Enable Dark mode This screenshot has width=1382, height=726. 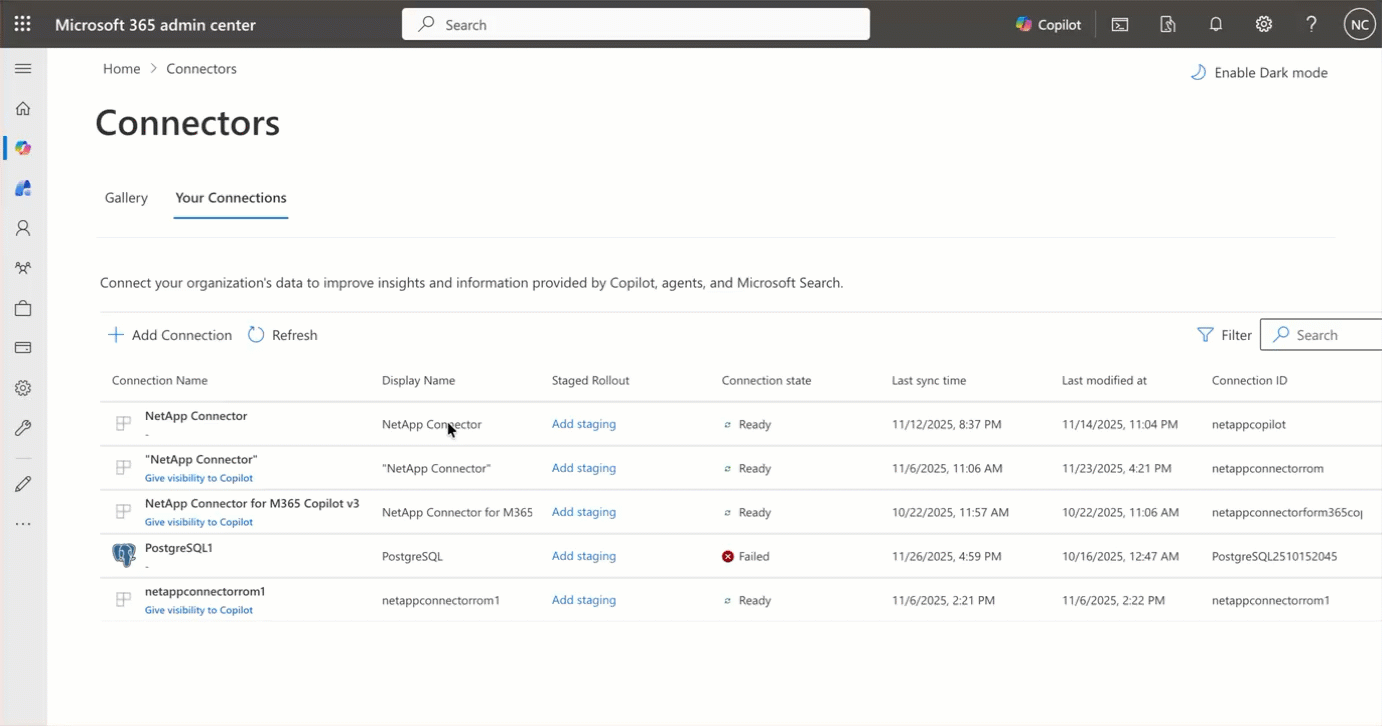1258,71
